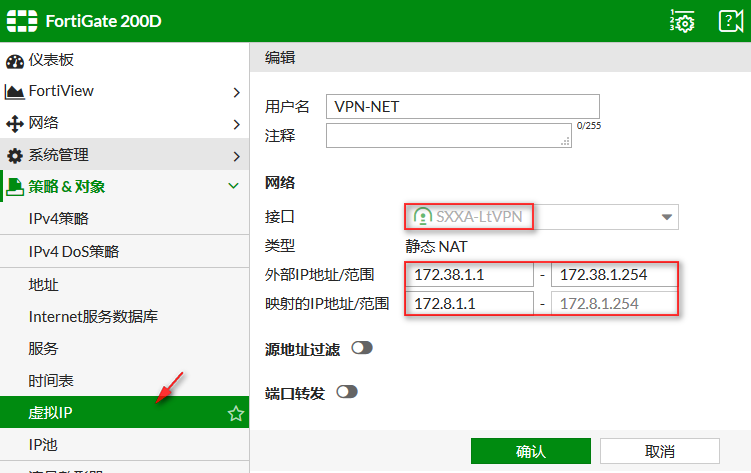Viewport: 751px width, 473px height.
Task: Click the mapped IP end field 172.8.1.254
Action: [614, 304]
